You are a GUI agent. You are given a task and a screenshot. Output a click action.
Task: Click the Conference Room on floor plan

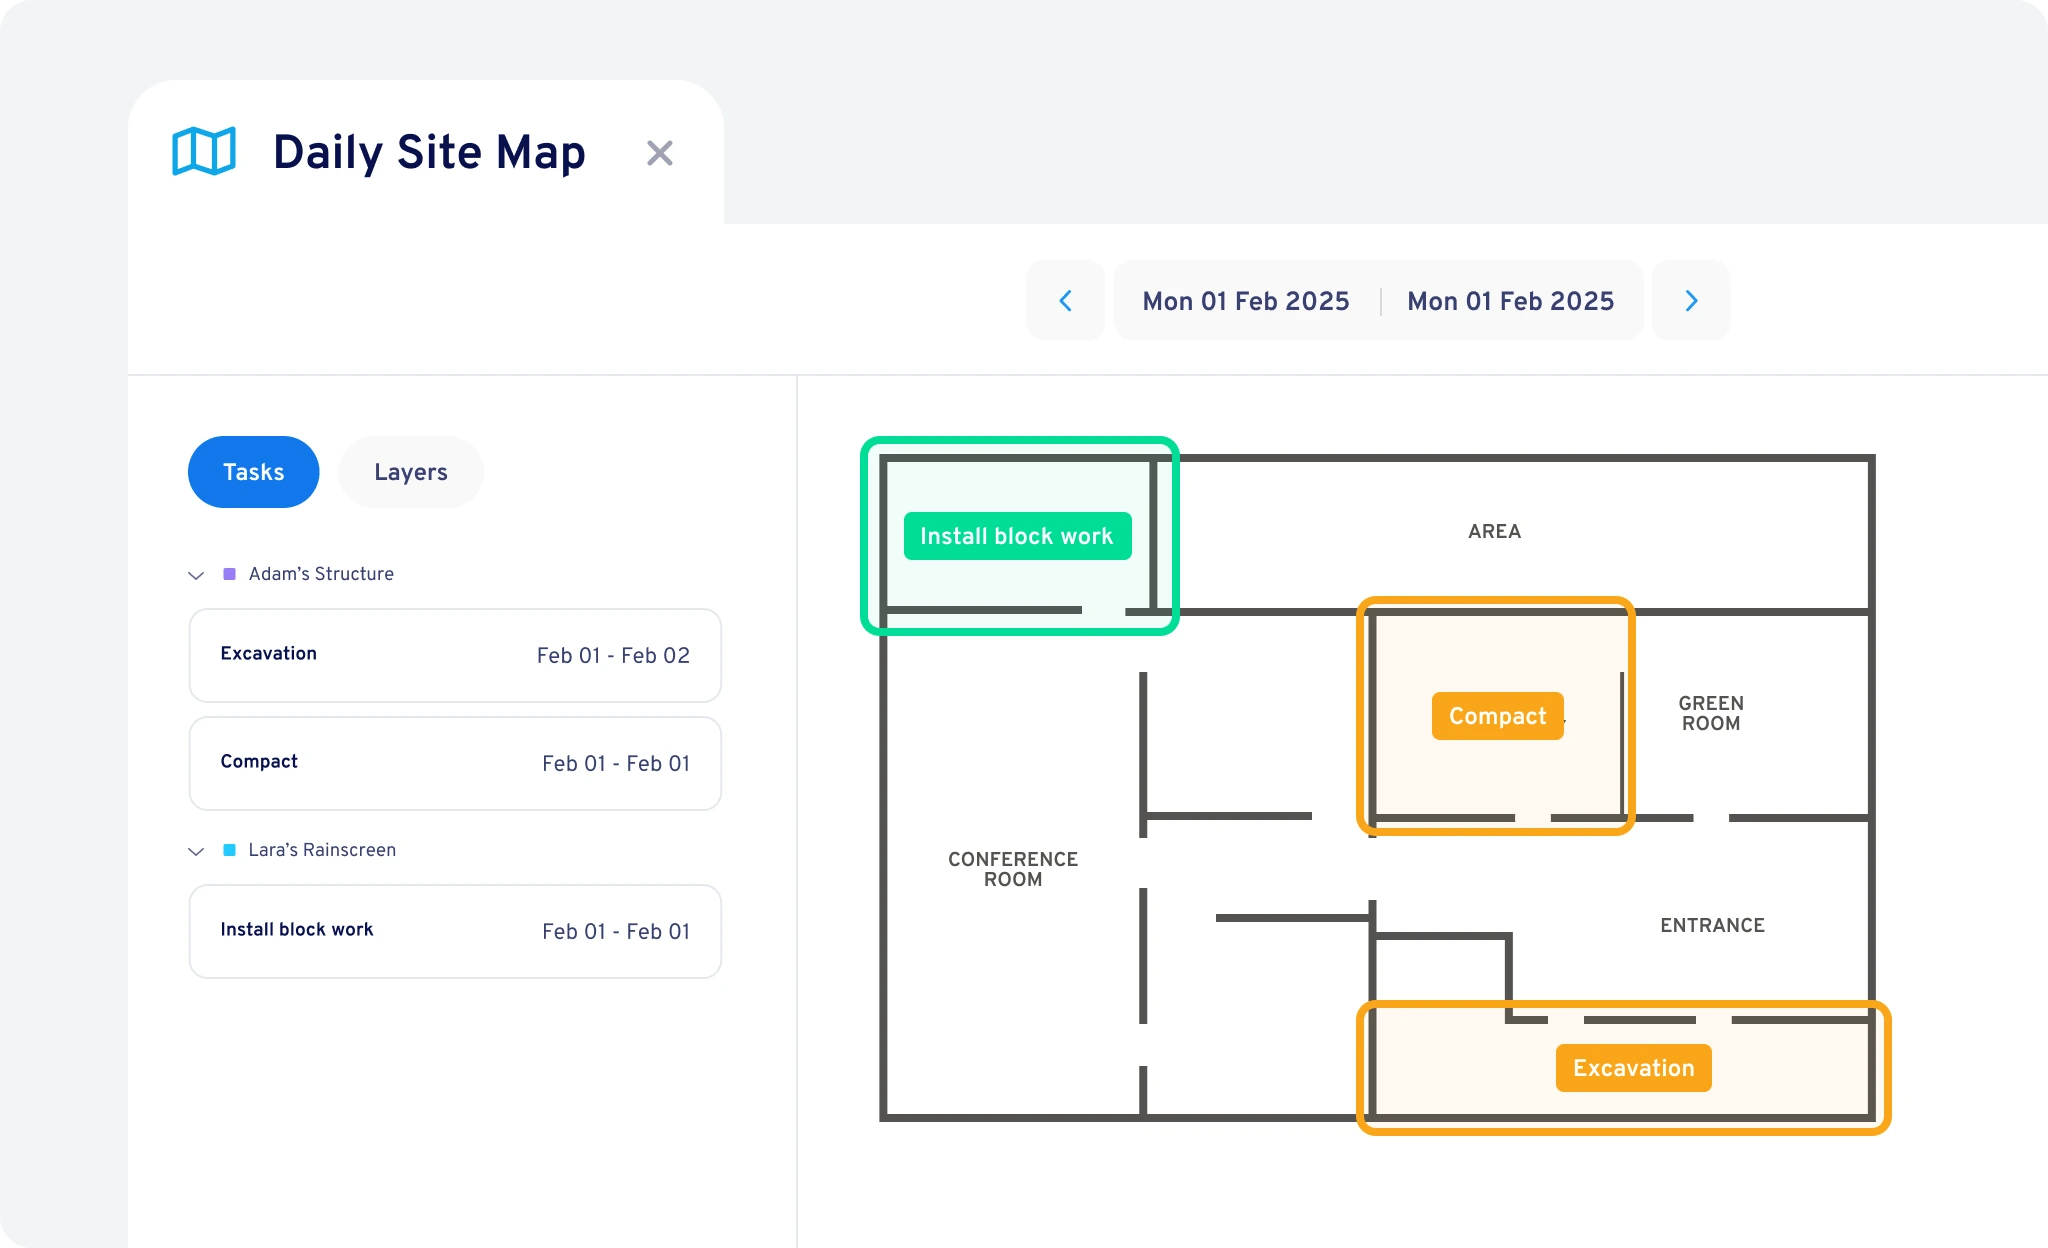pos(1012,869)
